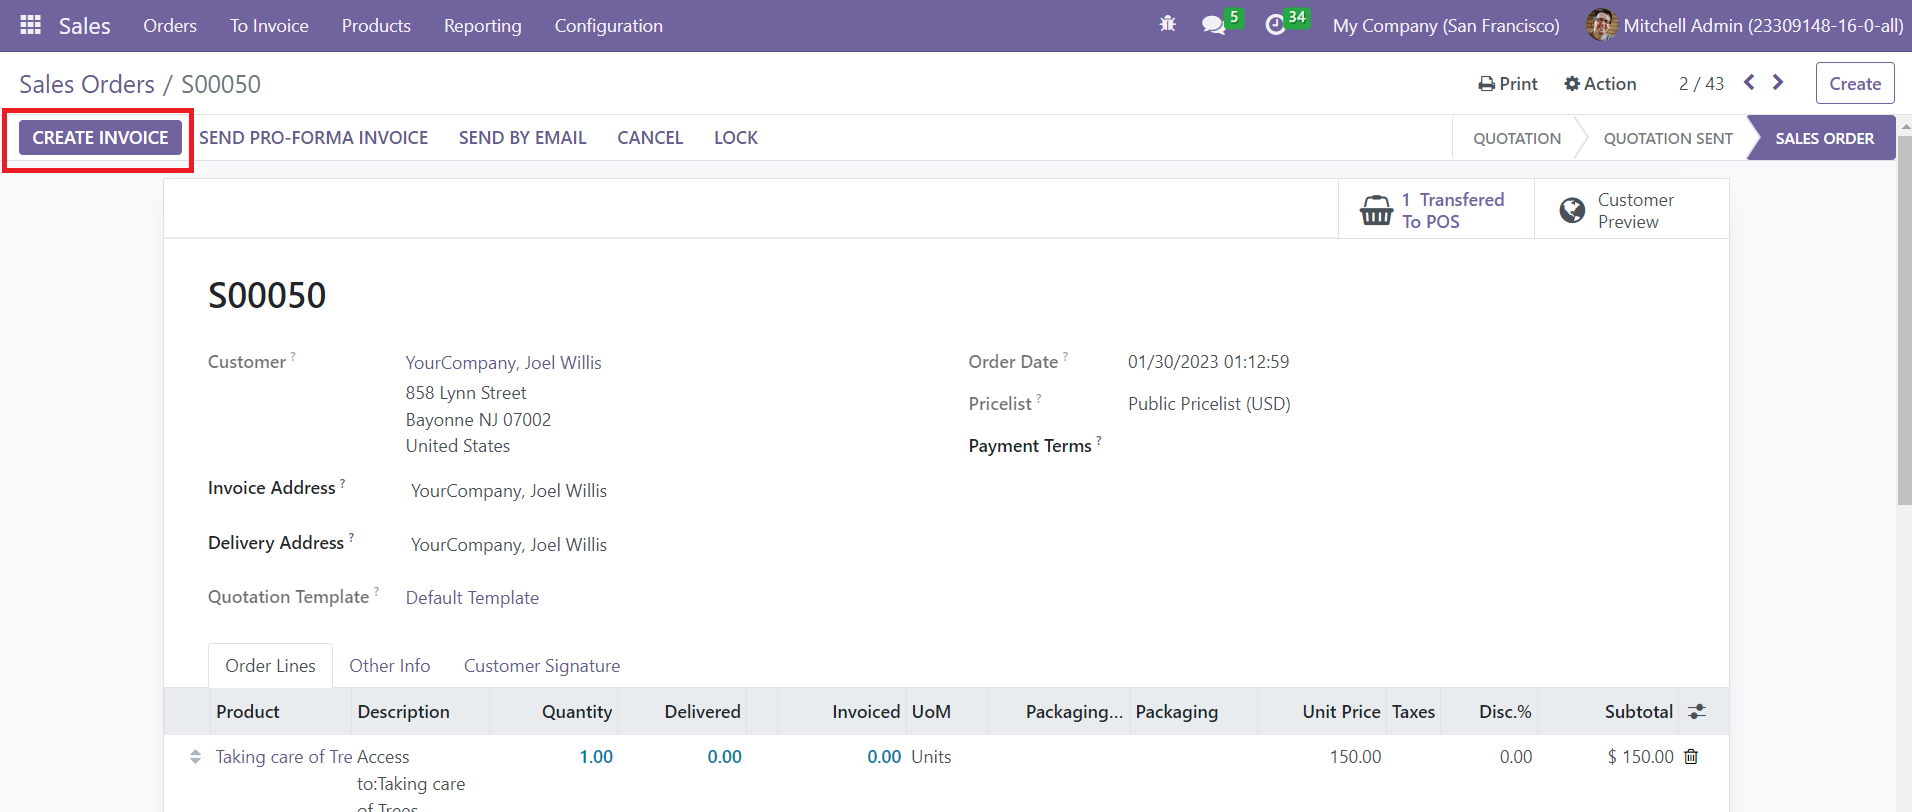The height and width of the screenshot is (812, 1912).
Task: Open the conversations chat icon
Action: [1214, 25]
